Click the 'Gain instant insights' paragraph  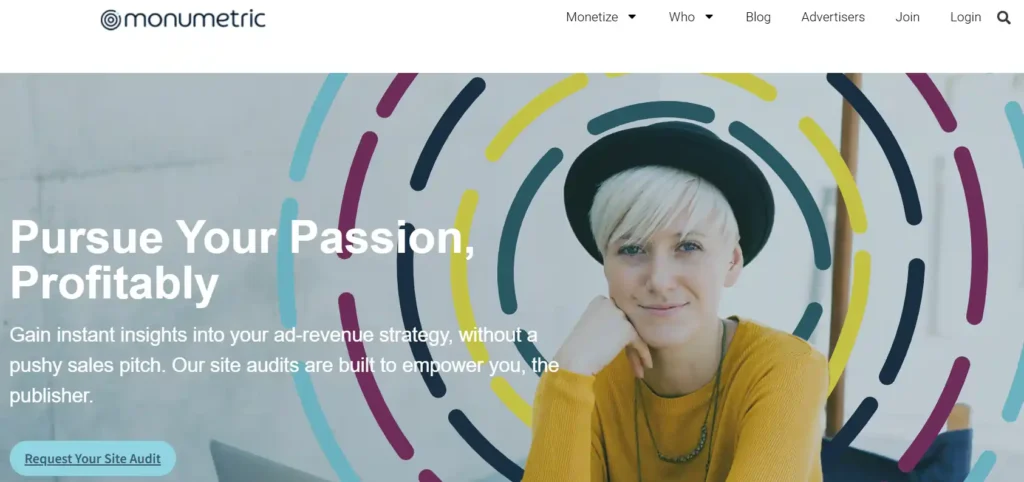(x=284, y=365)
